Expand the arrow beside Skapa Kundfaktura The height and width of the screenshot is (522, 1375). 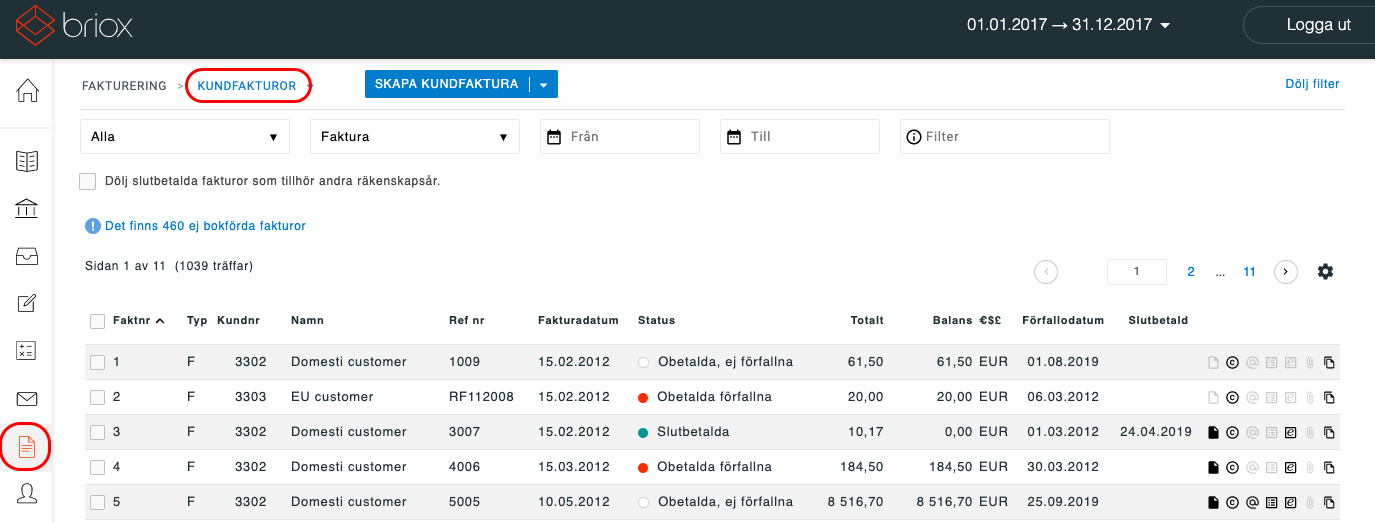[543, 85]
